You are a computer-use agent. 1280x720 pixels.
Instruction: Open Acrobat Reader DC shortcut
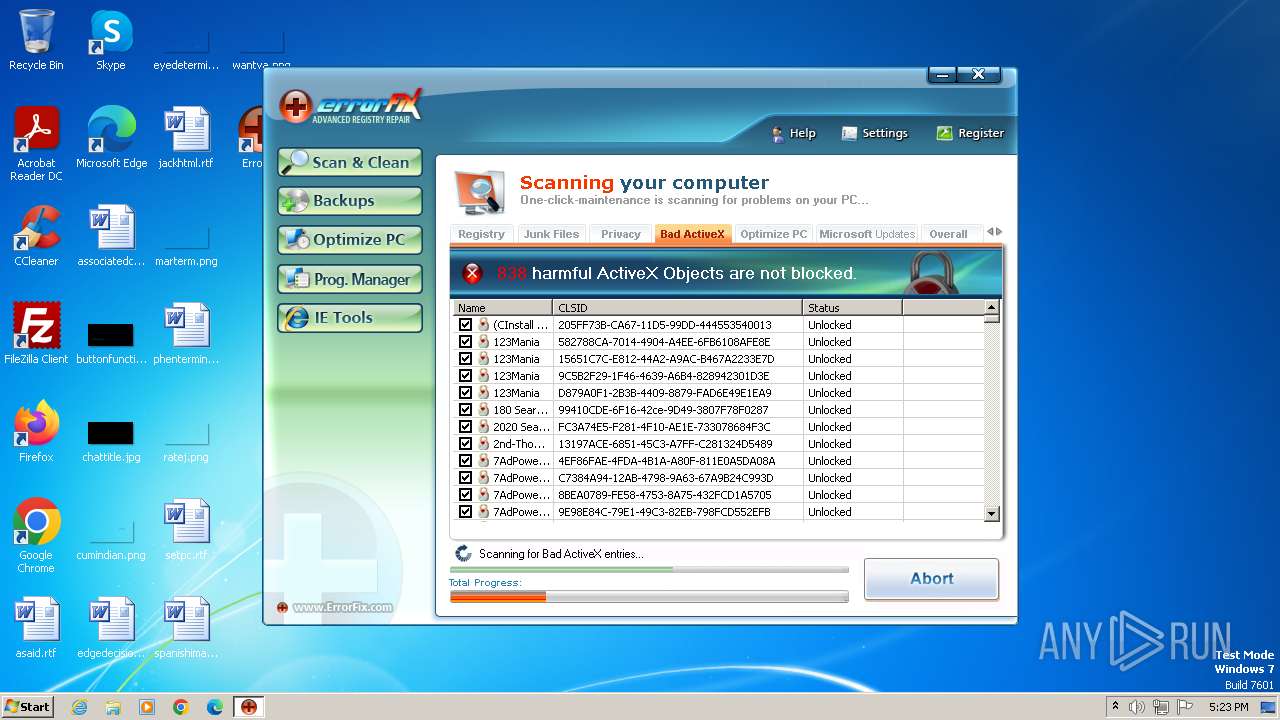(36, 144)
